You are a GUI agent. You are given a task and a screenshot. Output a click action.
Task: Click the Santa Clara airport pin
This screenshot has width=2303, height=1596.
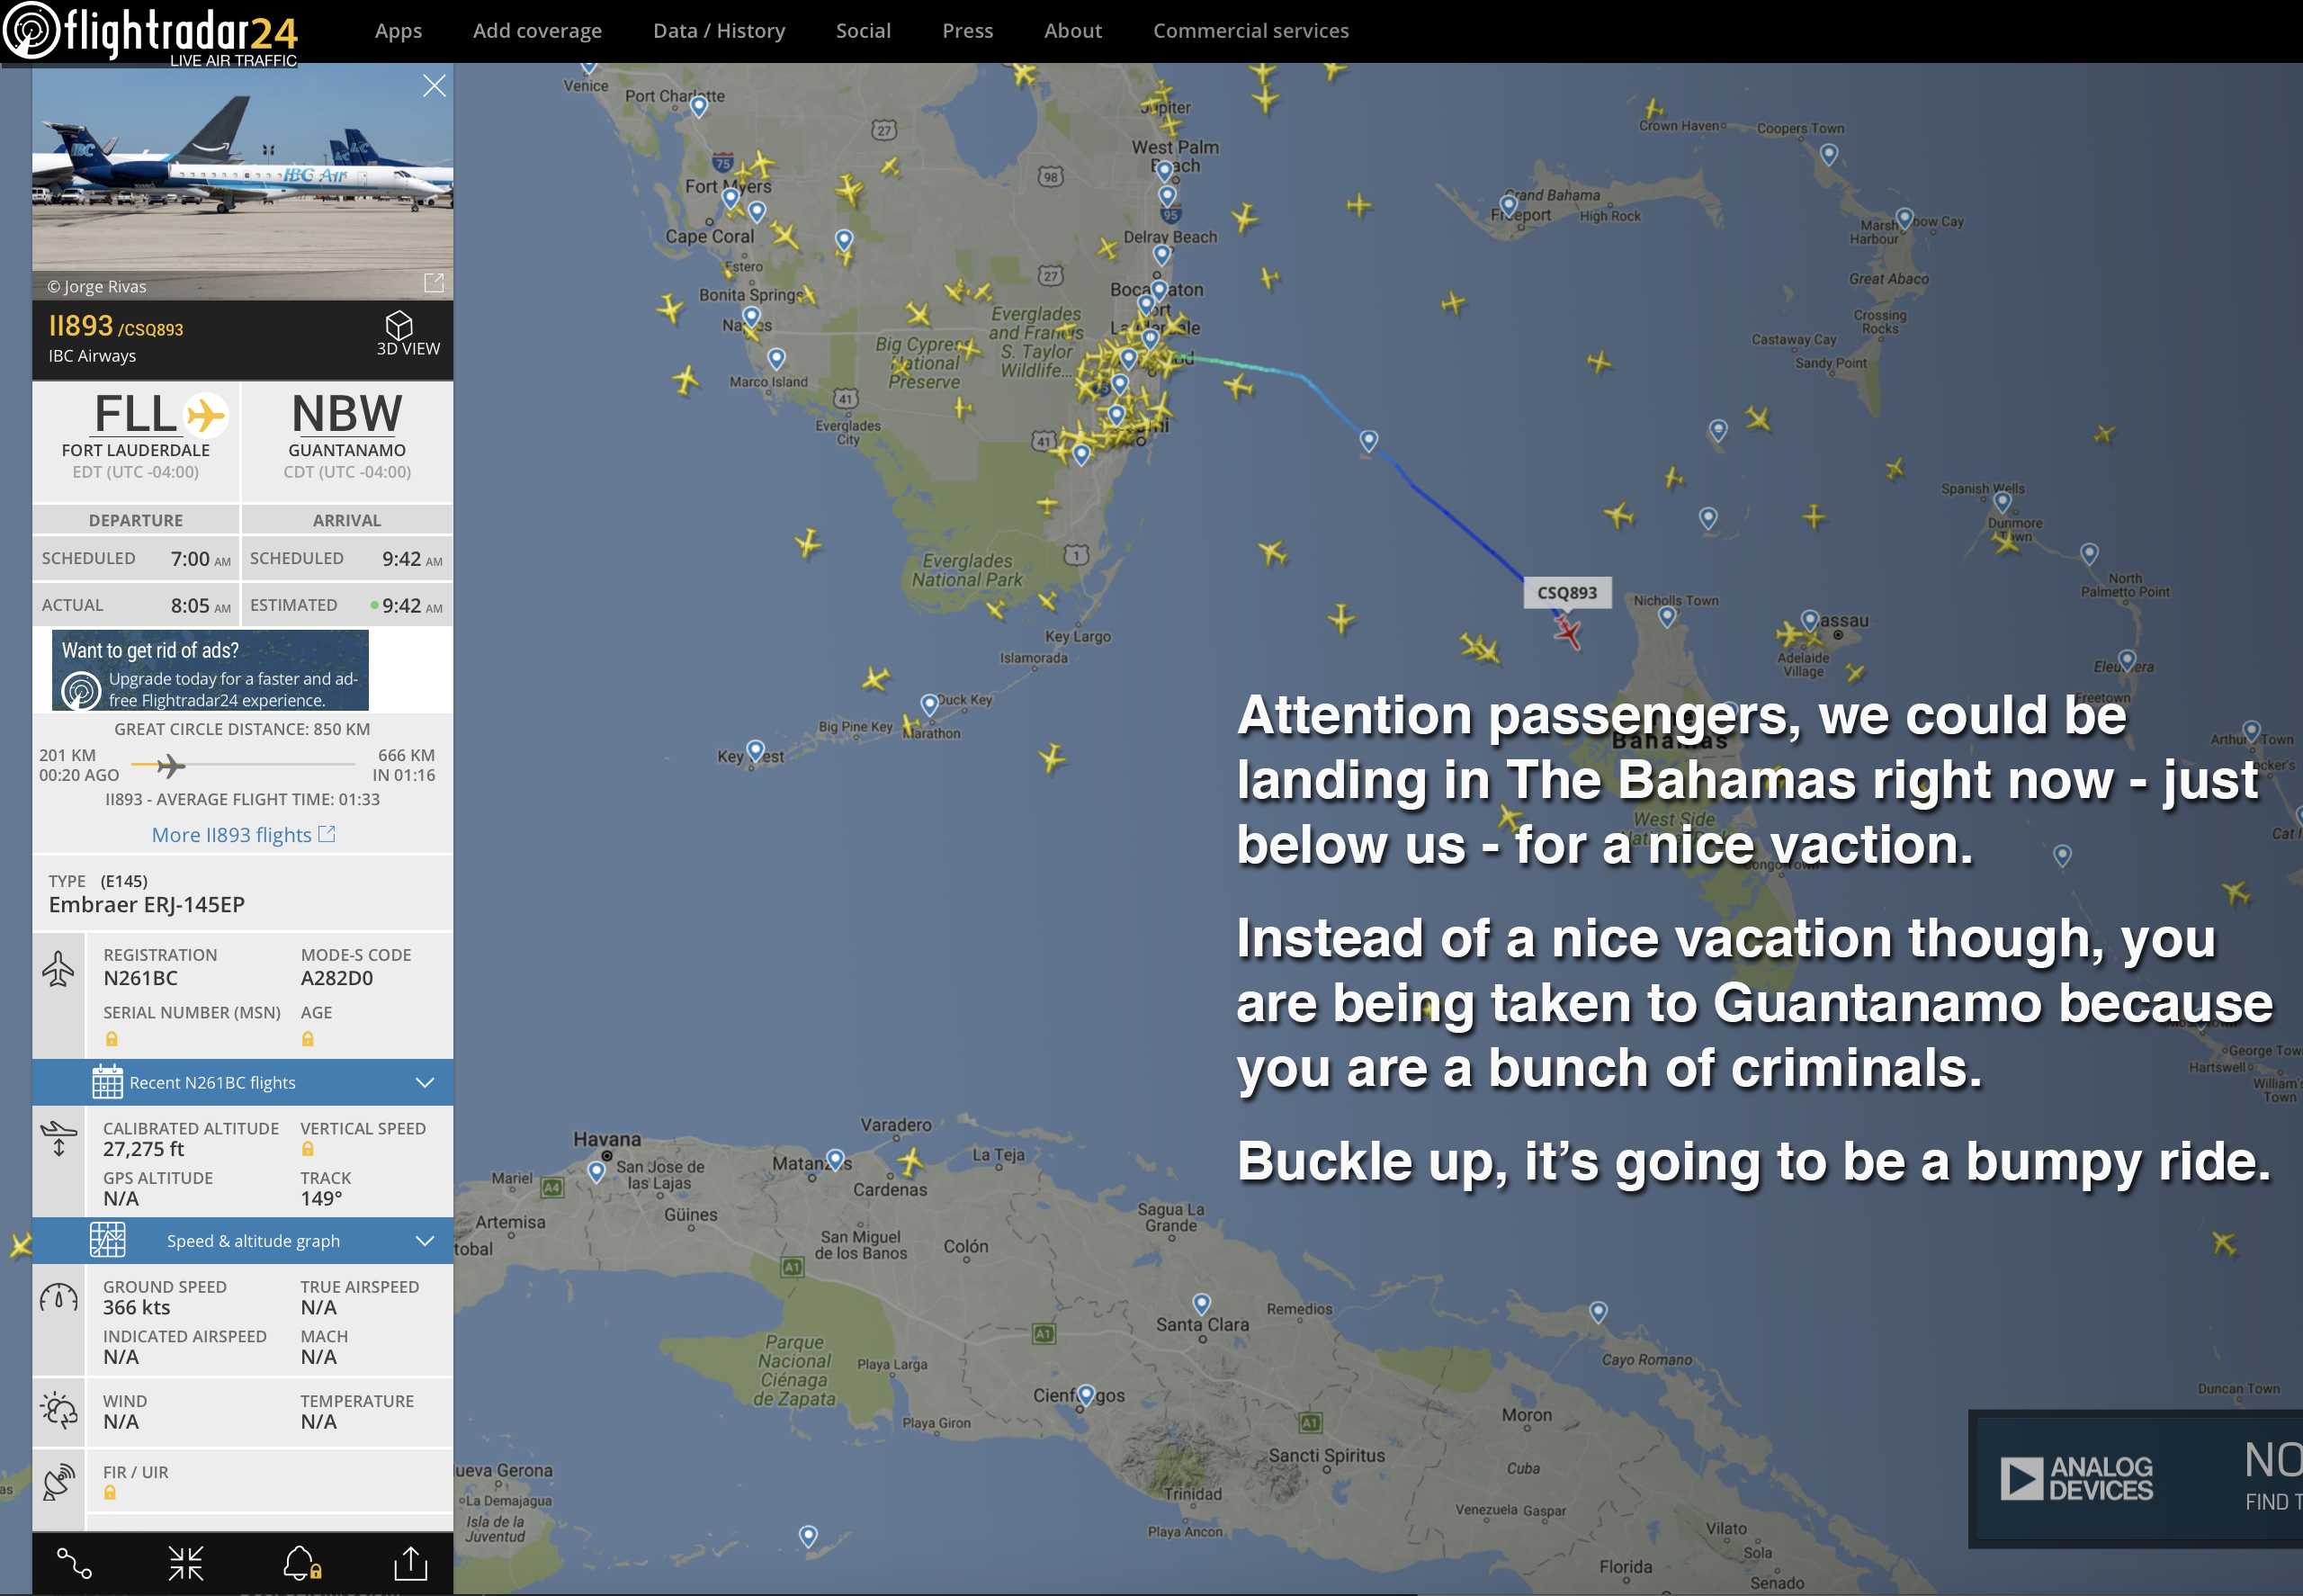click(x=1202, y=1303)
